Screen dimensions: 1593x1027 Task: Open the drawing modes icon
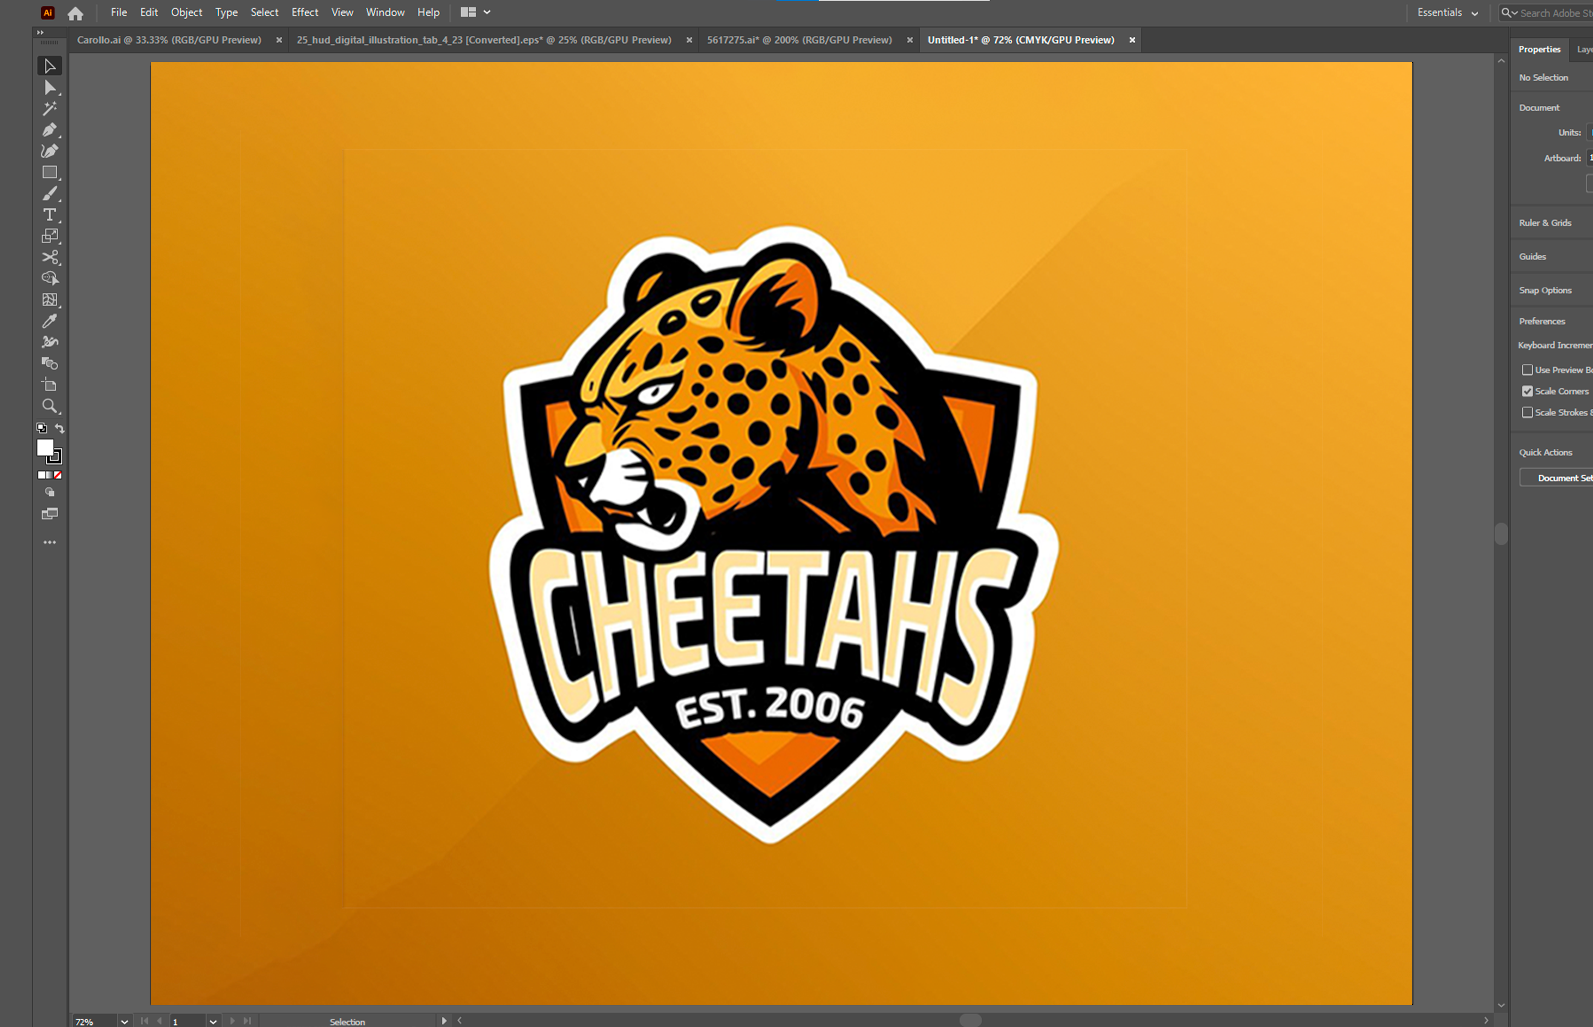[49, 493]
